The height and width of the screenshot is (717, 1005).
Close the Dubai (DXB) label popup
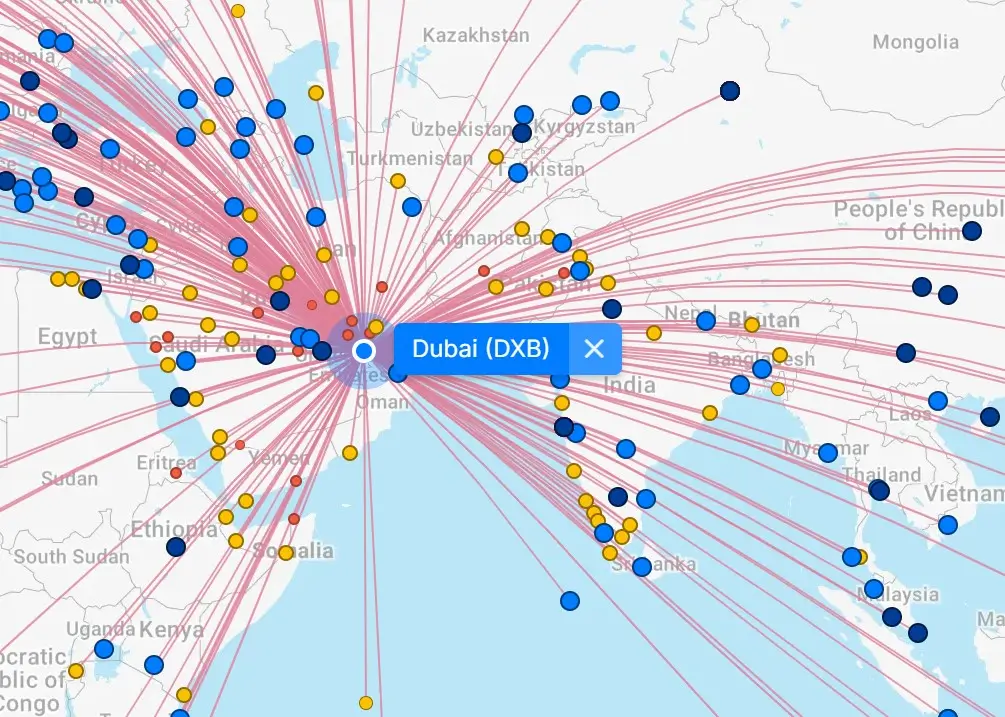pos(594,349)
